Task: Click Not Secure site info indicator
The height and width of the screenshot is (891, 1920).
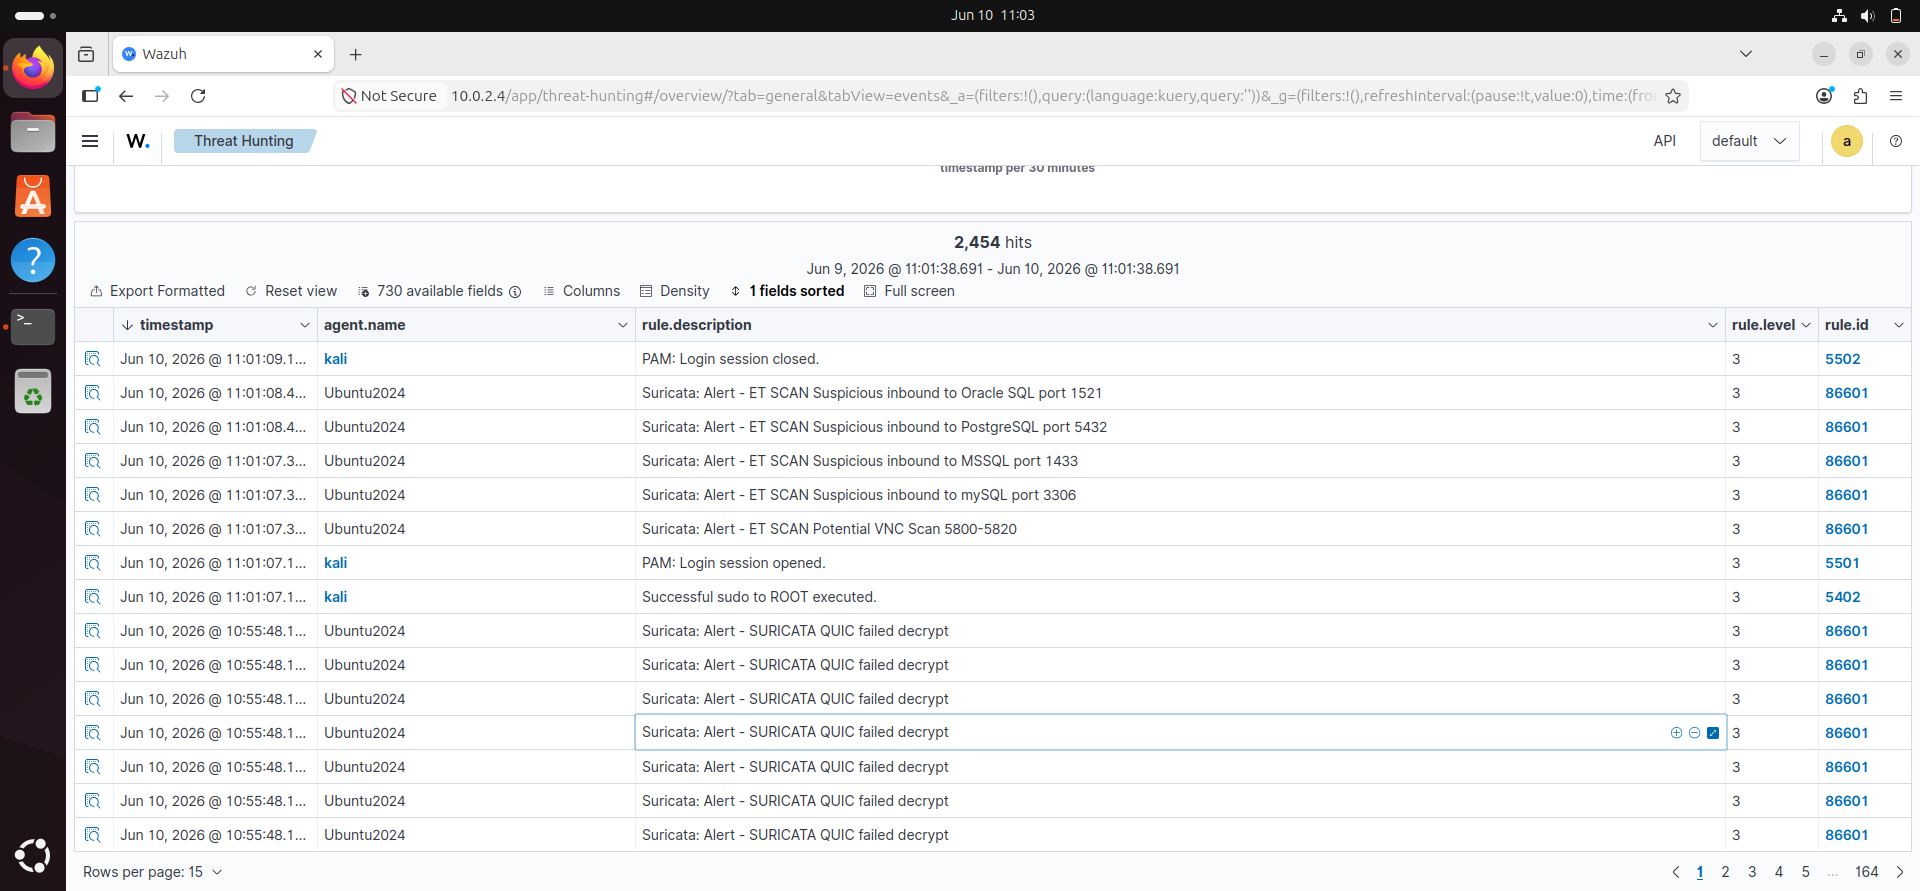Action: tap(389, 96)
